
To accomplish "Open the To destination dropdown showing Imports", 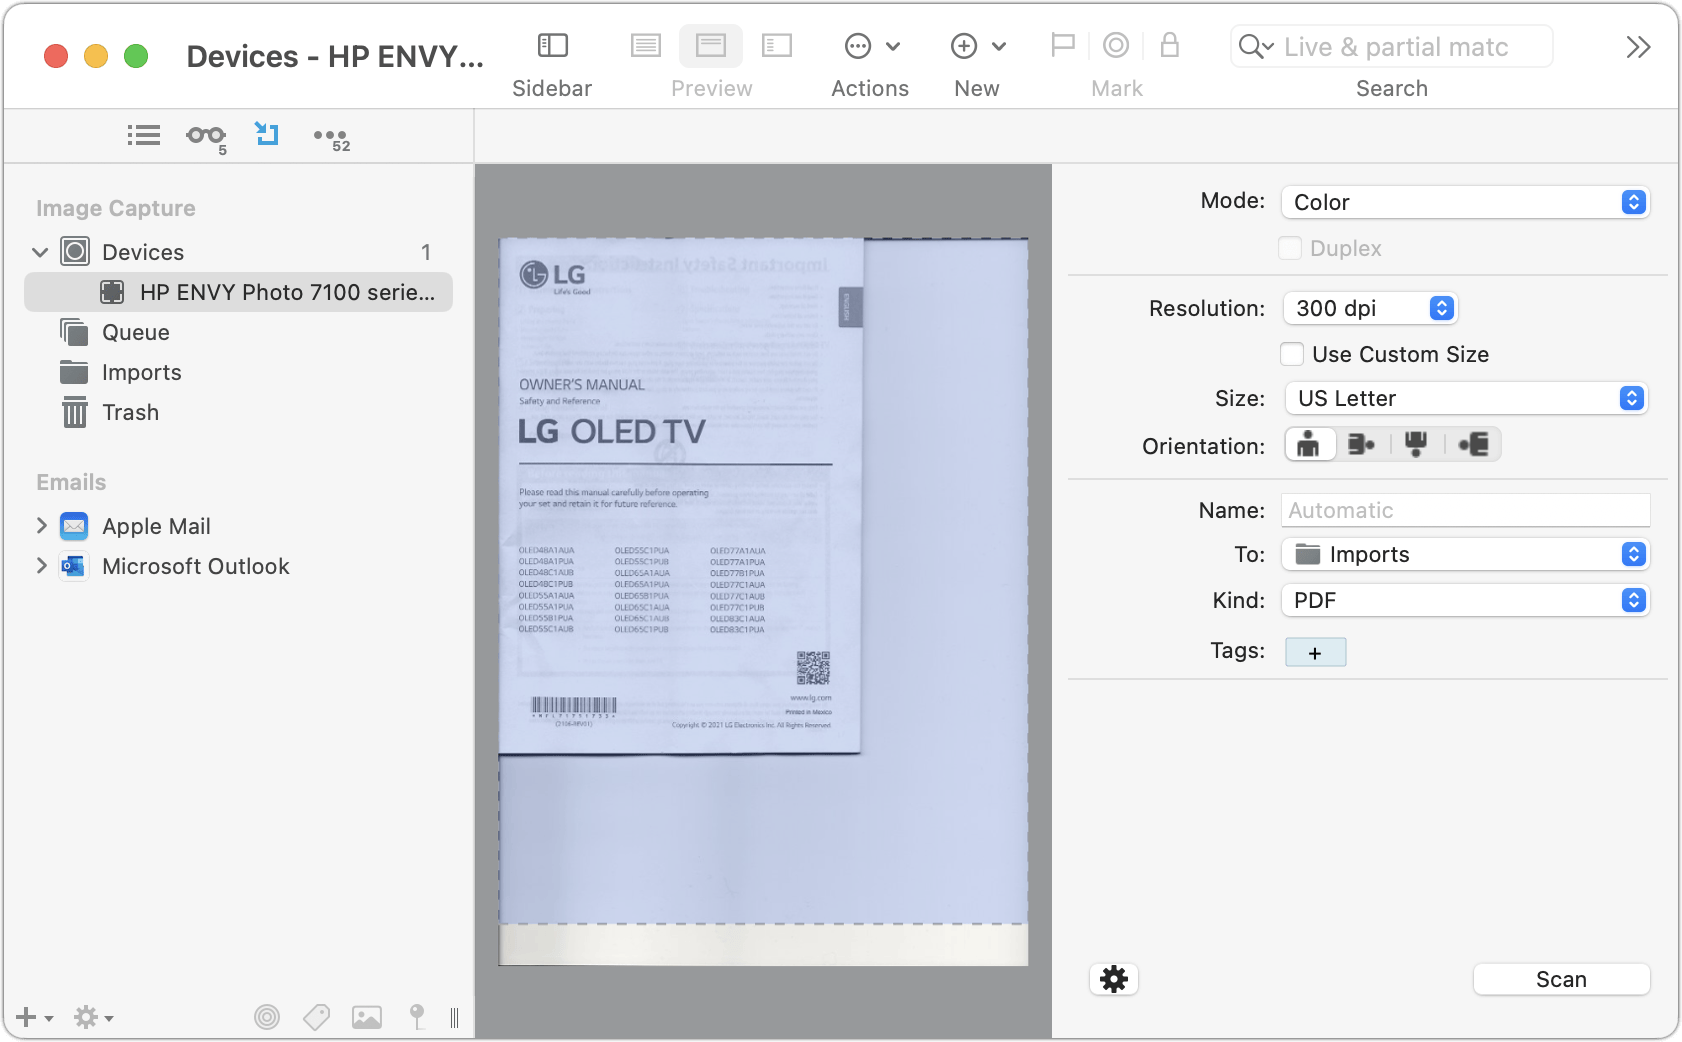I will pyautogui.click(x=1465, y=554).
